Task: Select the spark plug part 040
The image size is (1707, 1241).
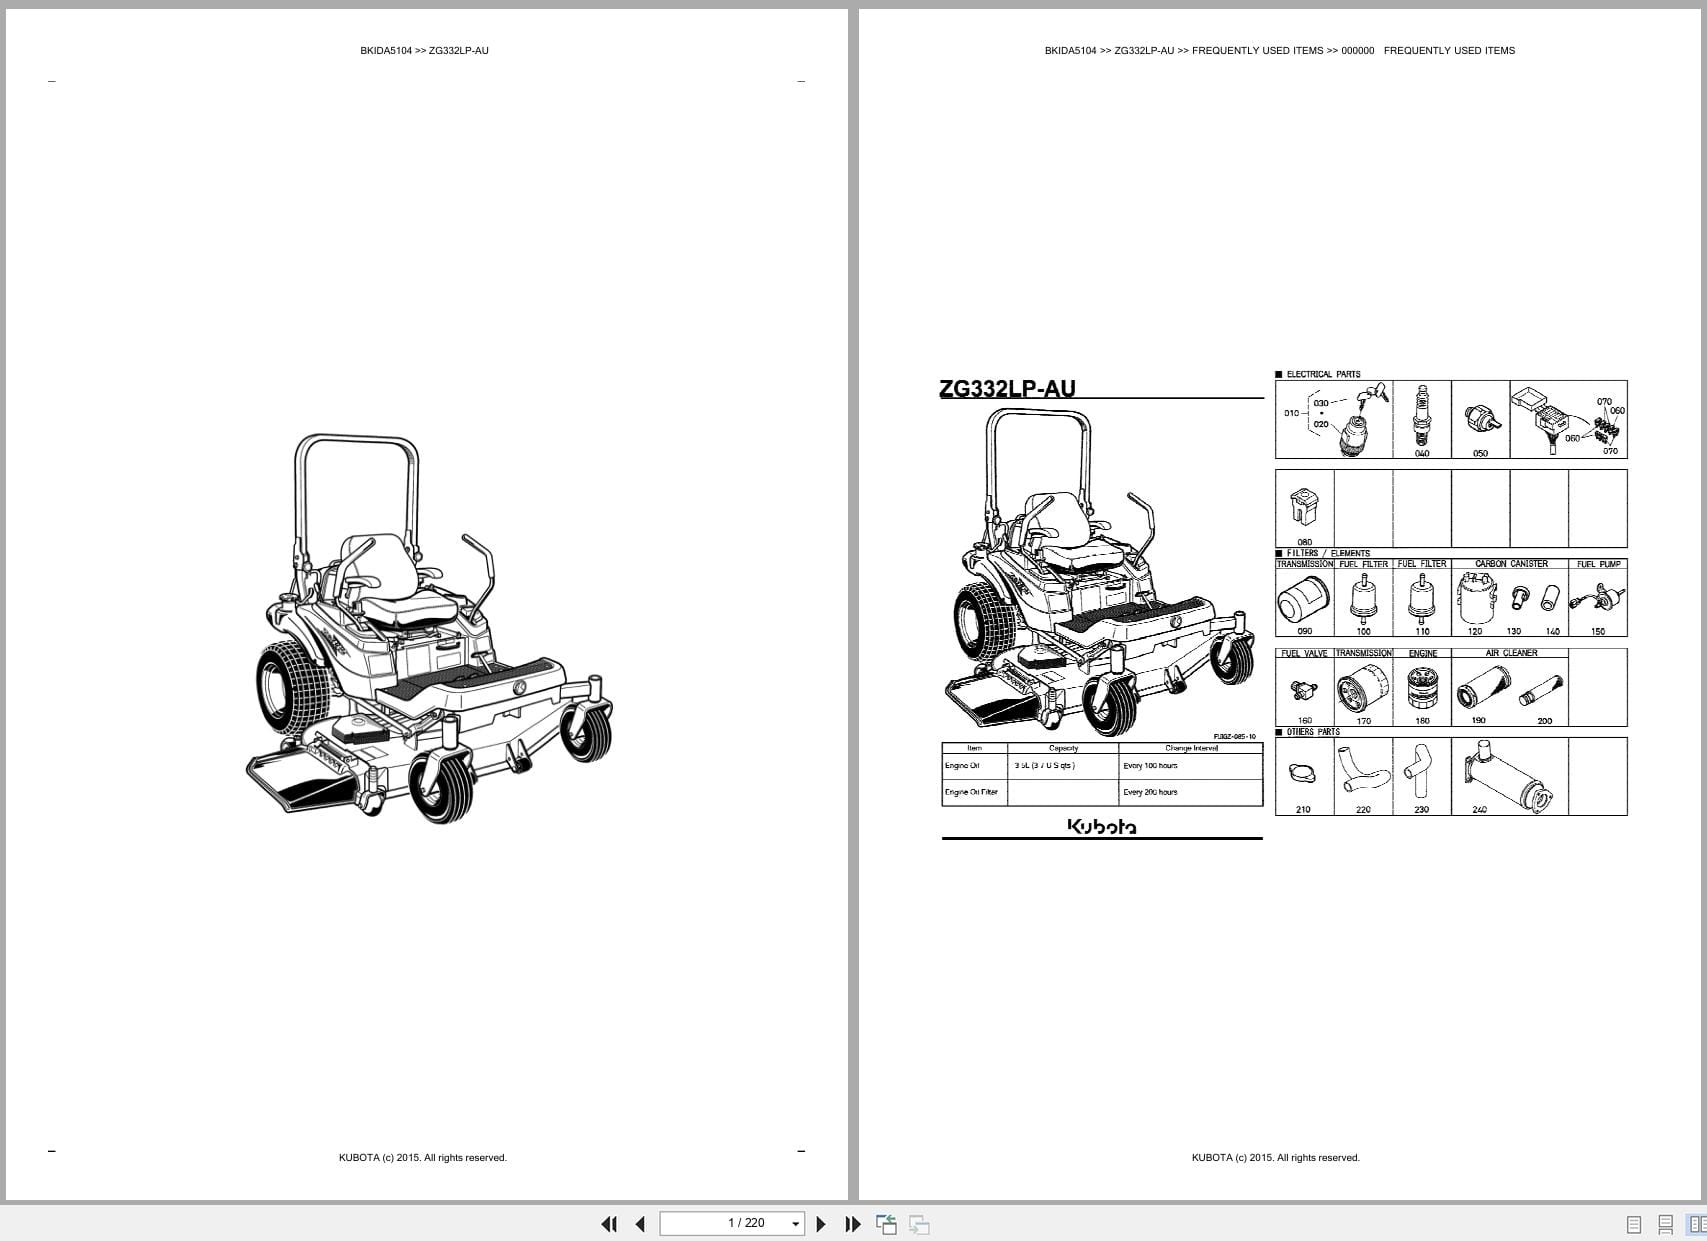Action: pos(1423,415)
